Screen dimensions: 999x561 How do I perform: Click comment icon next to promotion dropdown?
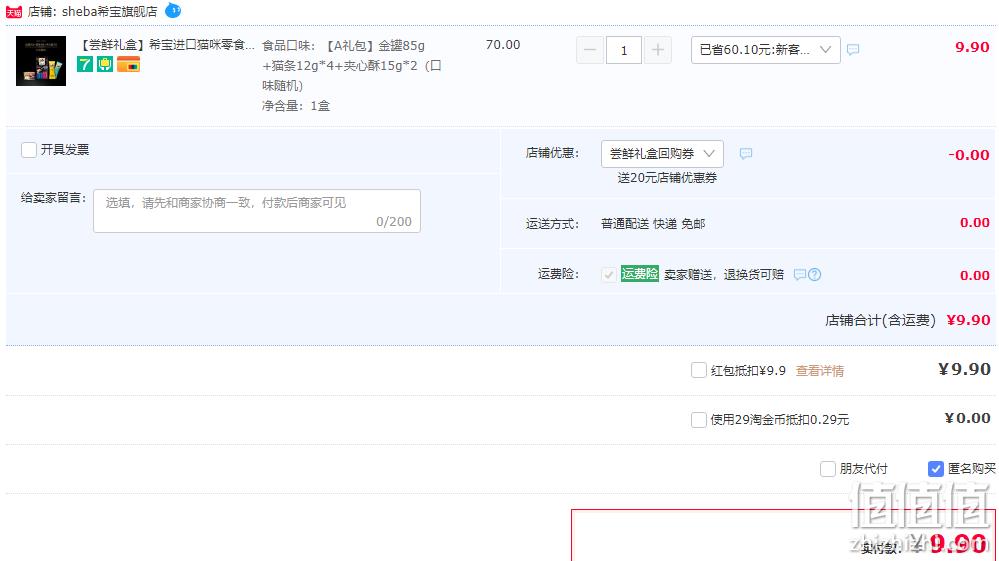tap(853, 50)
